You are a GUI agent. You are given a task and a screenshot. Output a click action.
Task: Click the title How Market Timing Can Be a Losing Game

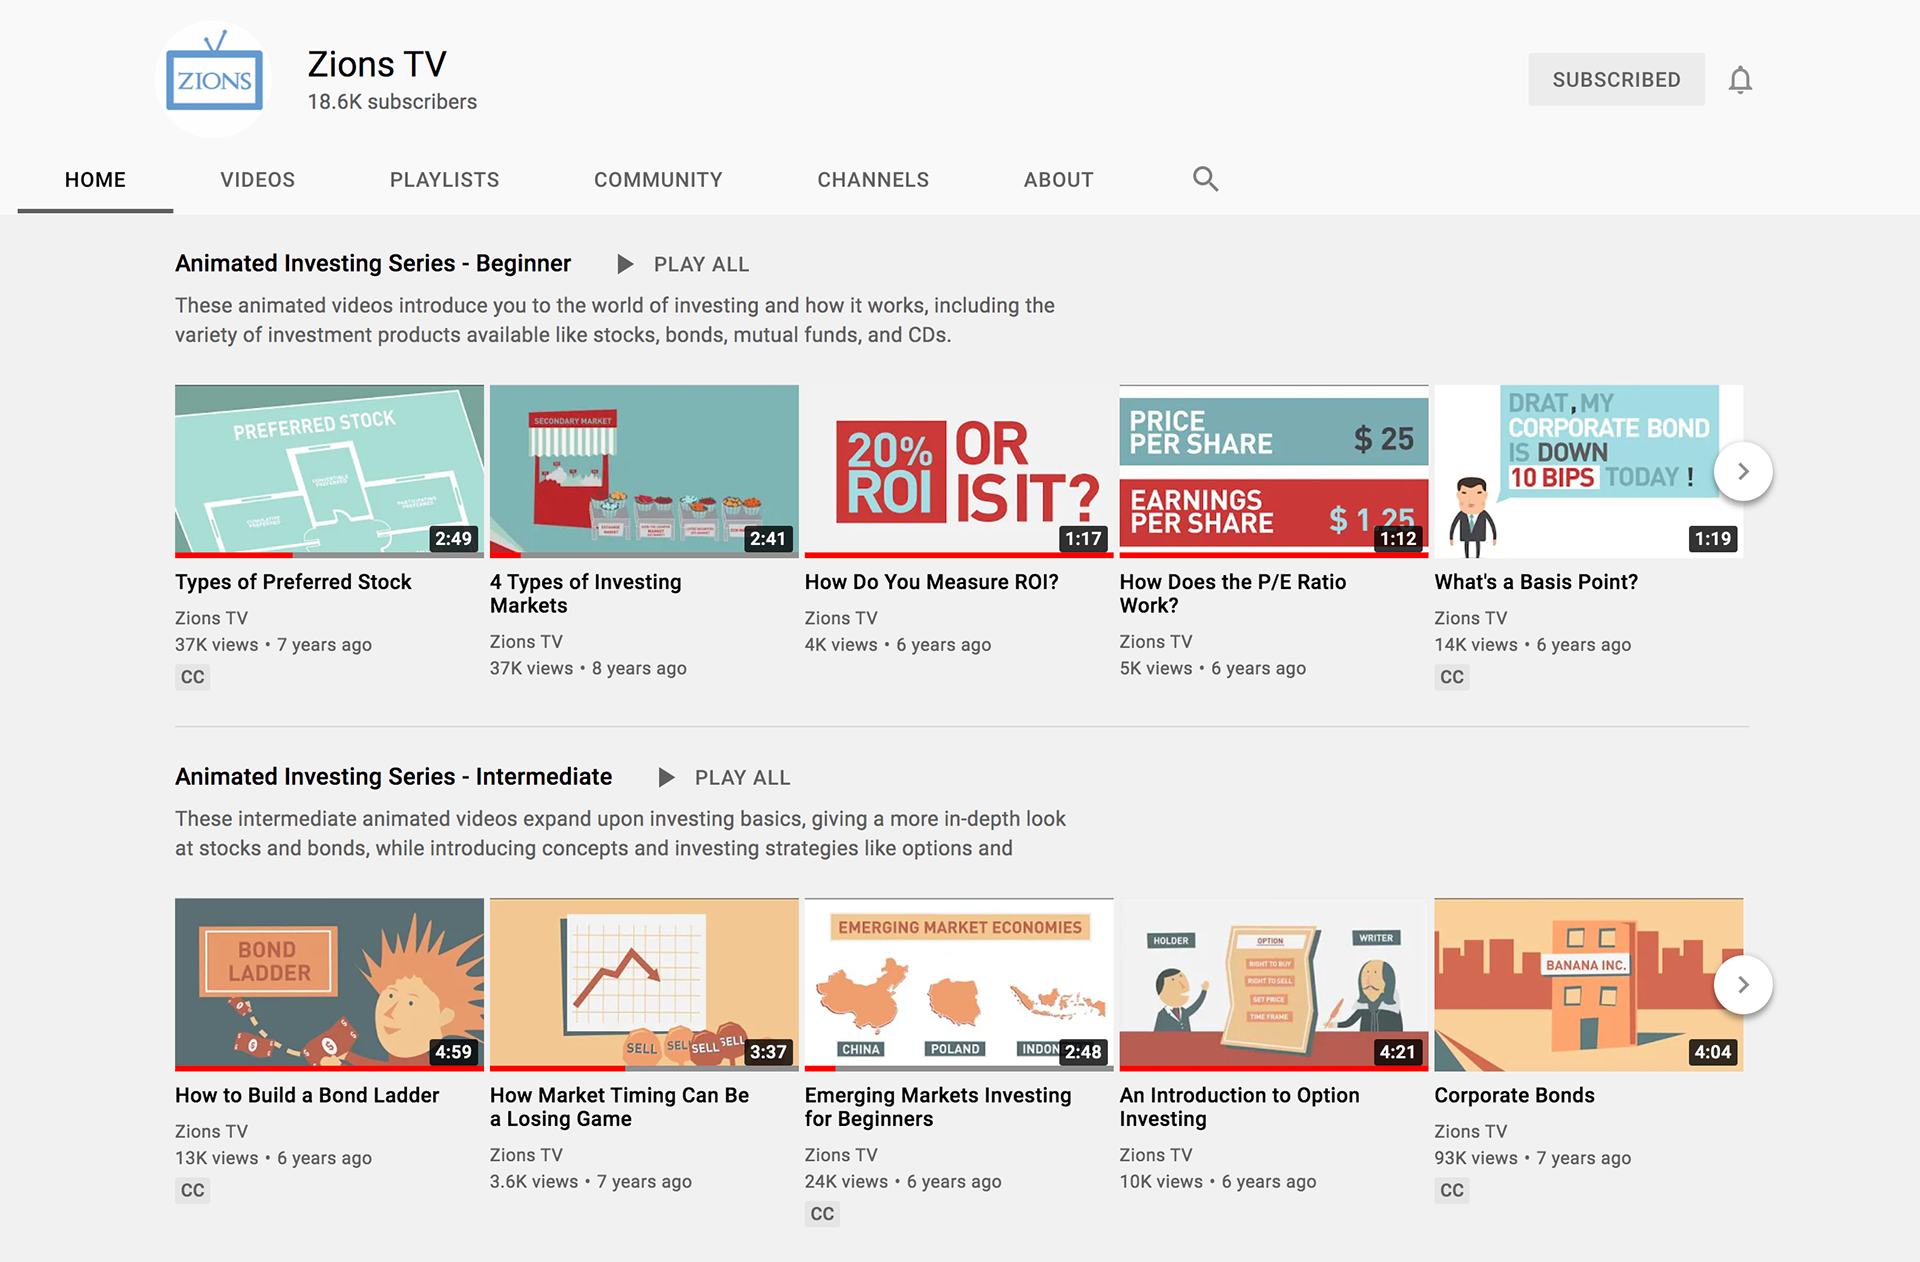pos(619,1107)
